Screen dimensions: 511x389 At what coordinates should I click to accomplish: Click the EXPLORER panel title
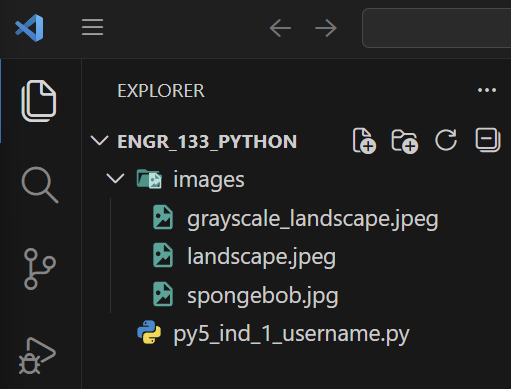(161, 91)
